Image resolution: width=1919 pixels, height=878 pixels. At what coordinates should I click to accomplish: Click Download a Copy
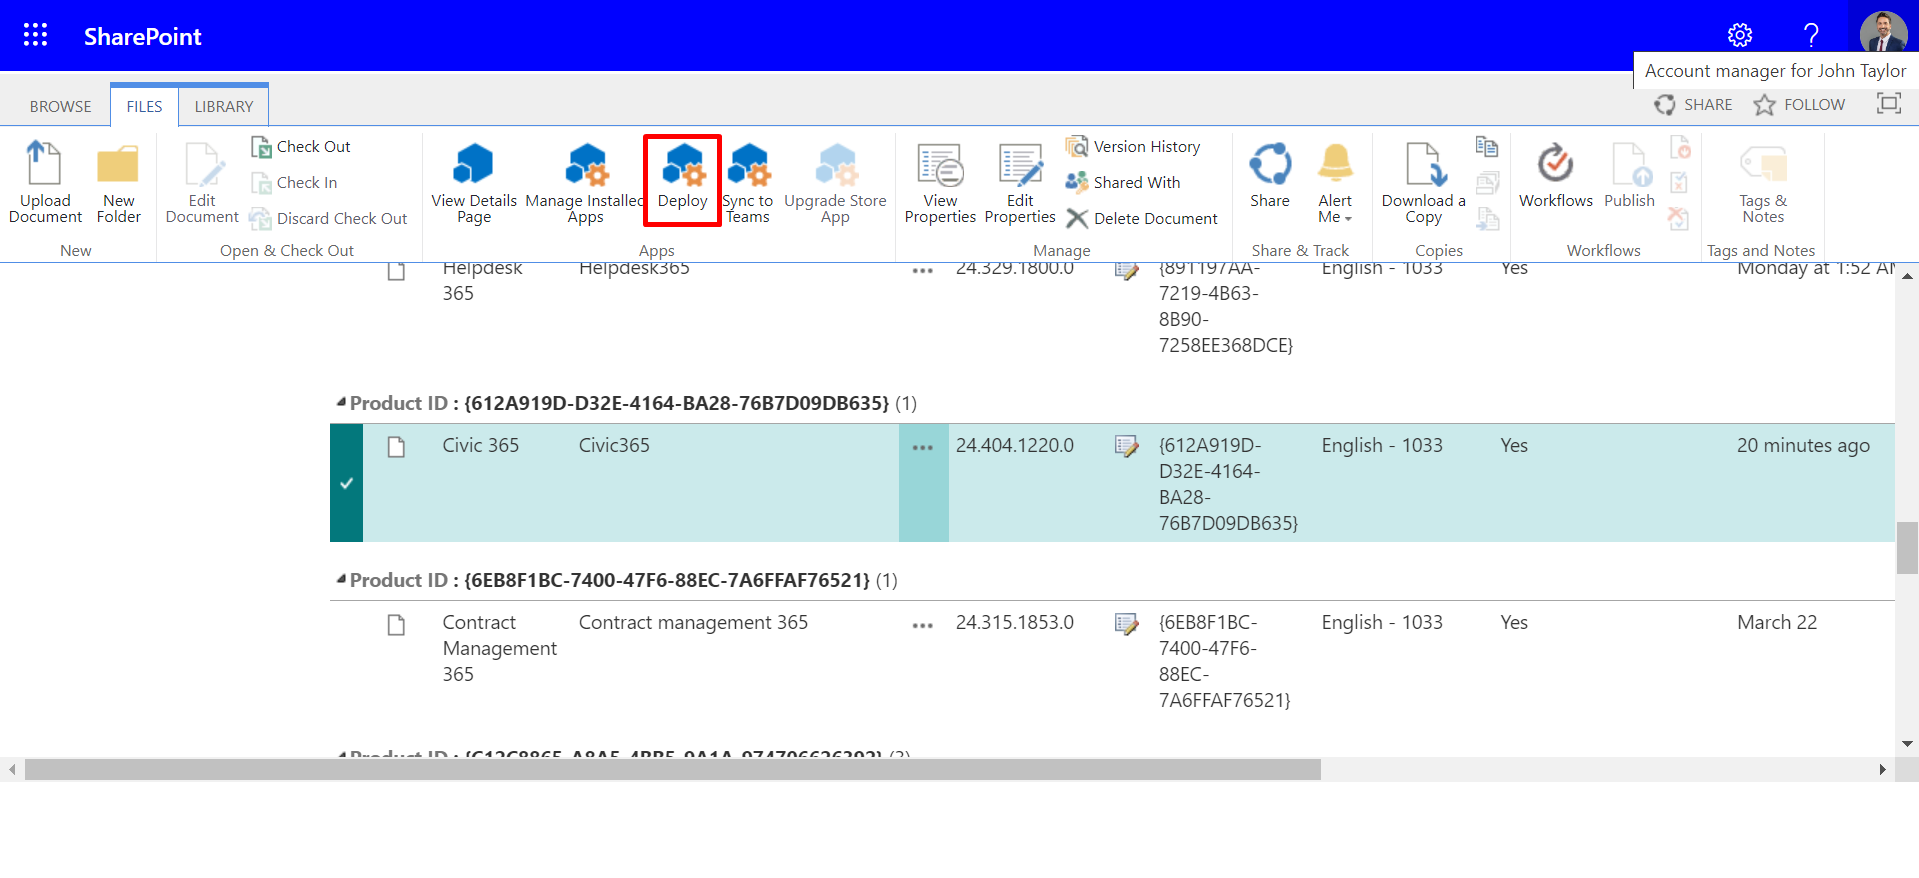tap(1423, 183)
